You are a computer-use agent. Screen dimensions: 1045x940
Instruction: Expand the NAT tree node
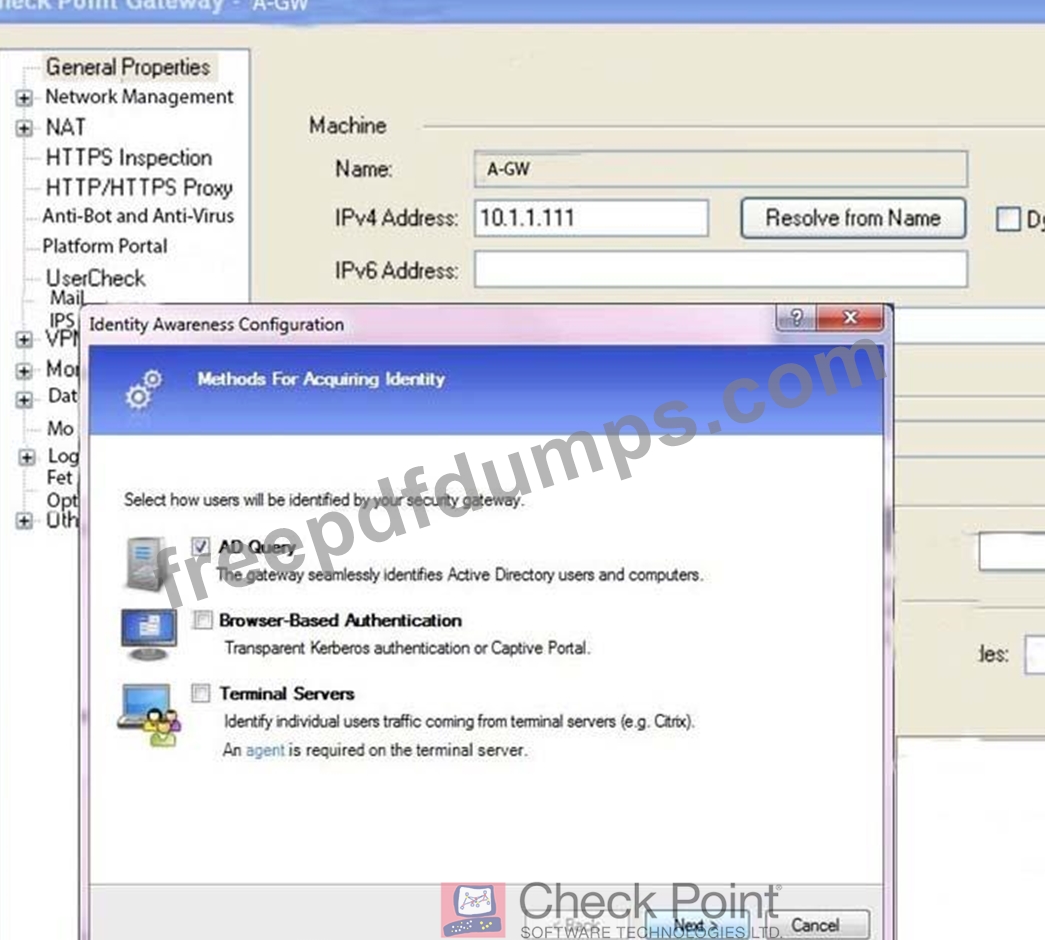pyautogui.click(x=24, y=129)
